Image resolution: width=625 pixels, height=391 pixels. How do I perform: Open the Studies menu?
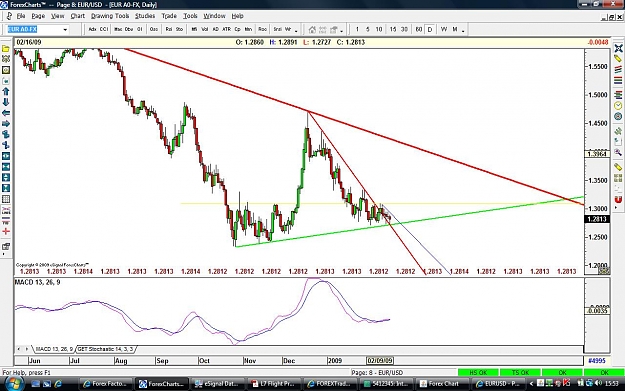[145, 16]
